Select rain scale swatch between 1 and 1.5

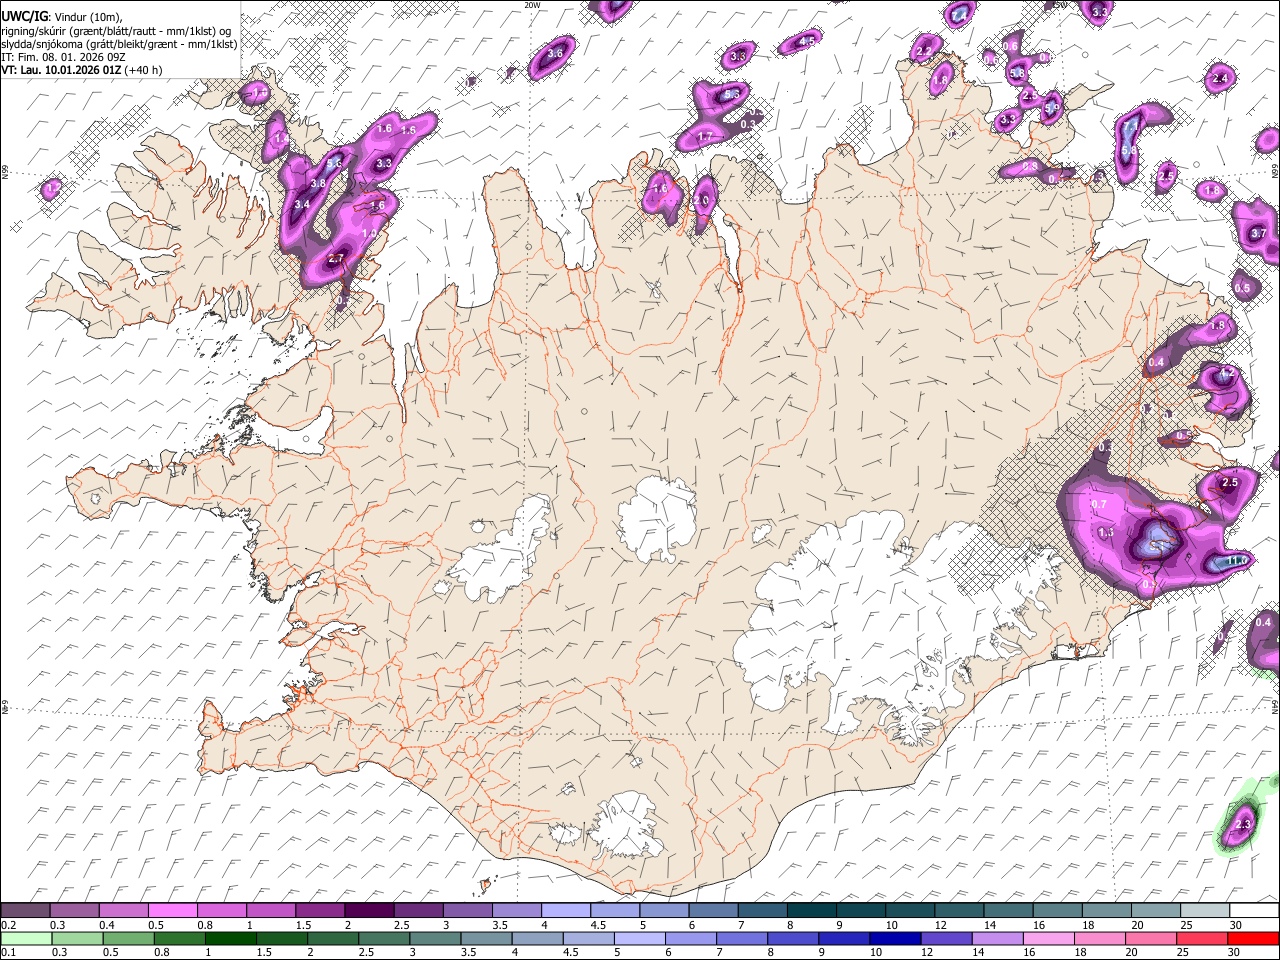click(232, 938)
